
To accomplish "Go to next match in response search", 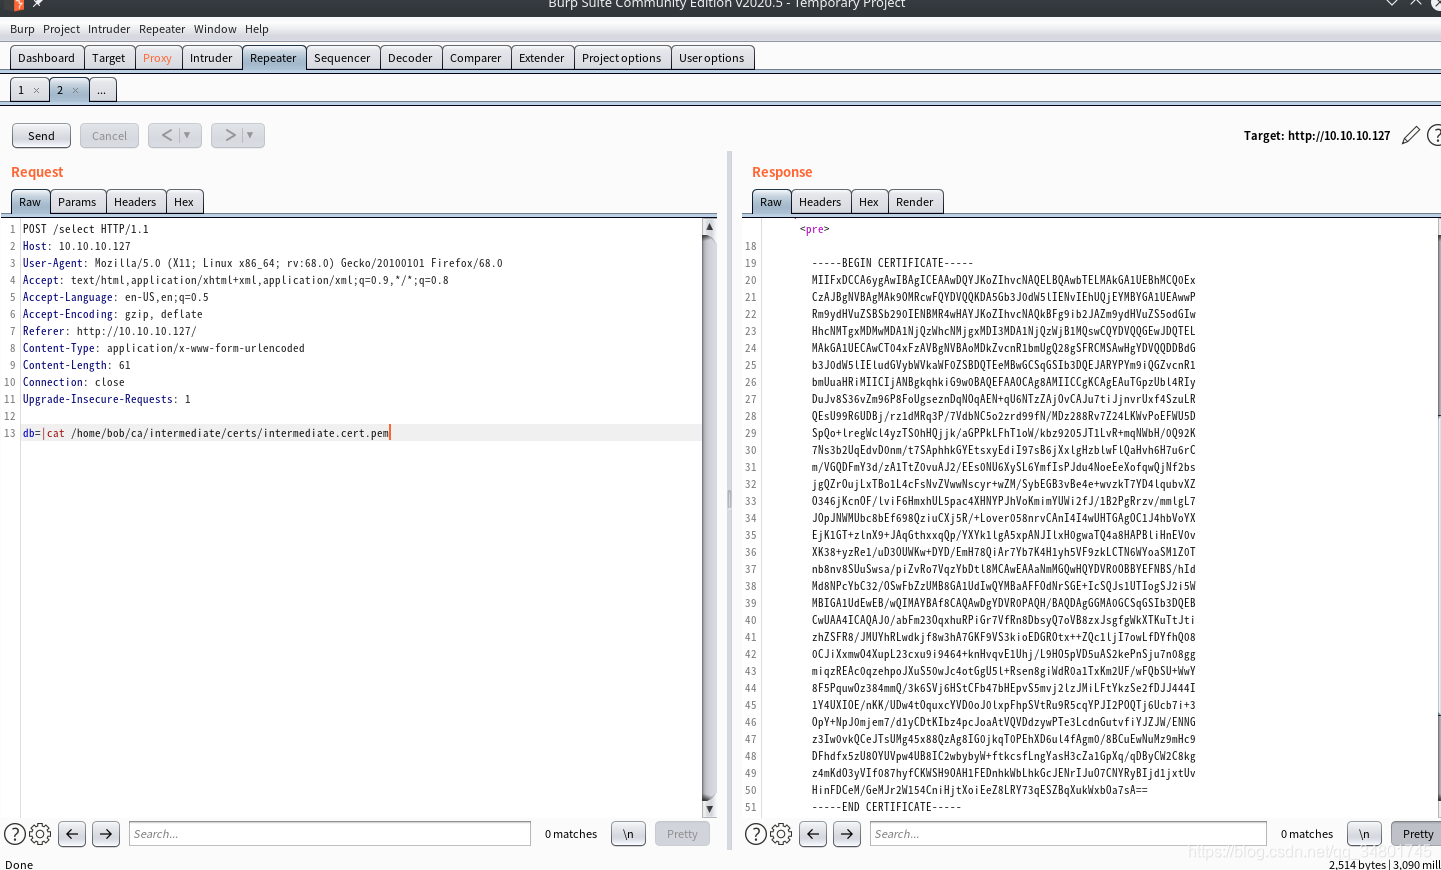I will 847,834.
